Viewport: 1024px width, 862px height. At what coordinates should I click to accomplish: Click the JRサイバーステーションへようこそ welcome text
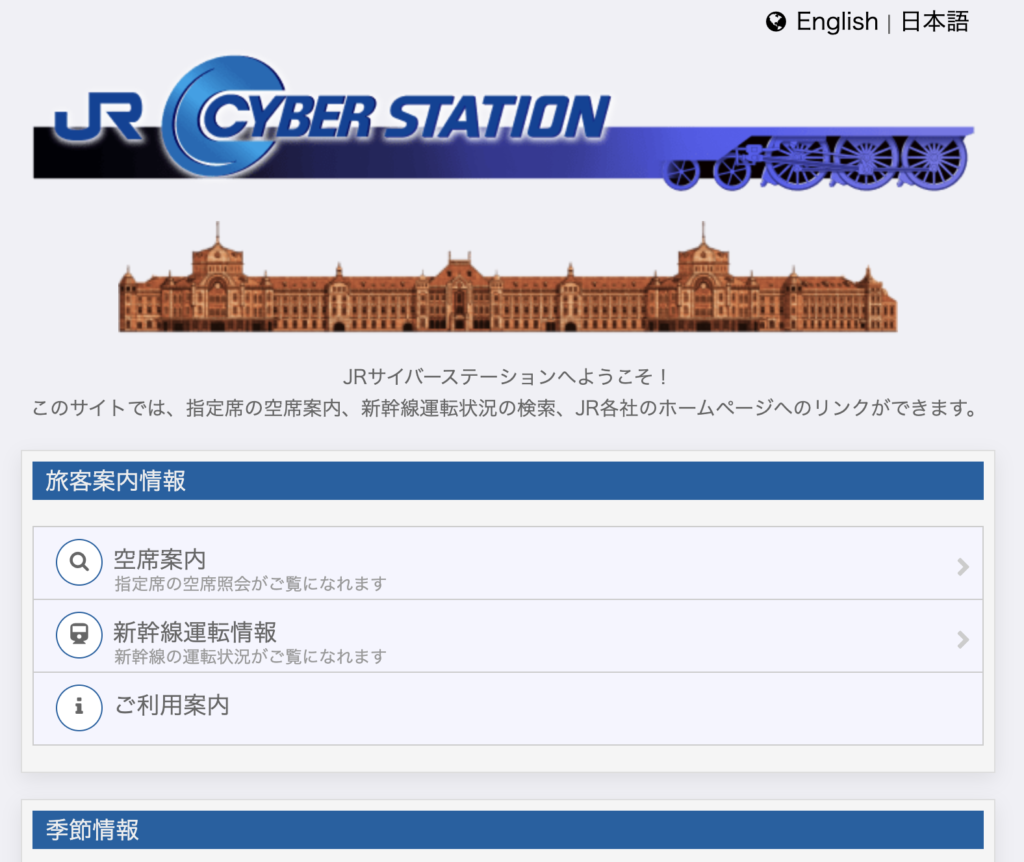click(x=506, y=377)
